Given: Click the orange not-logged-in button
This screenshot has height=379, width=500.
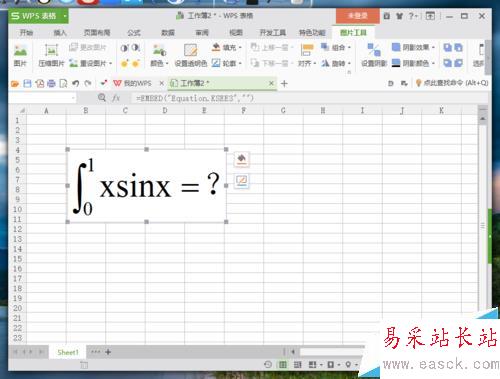Looking at the screenshot, I should pos(357,16).
